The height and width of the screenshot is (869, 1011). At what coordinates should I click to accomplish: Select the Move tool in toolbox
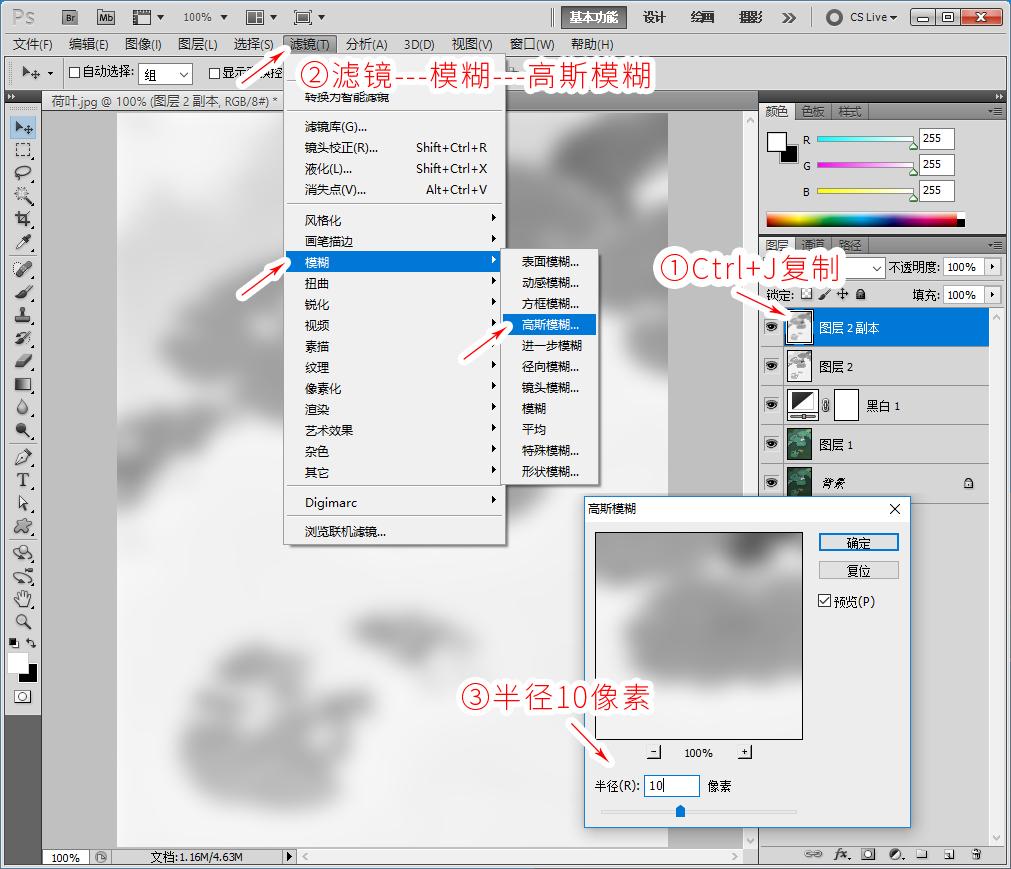point(24,127)
